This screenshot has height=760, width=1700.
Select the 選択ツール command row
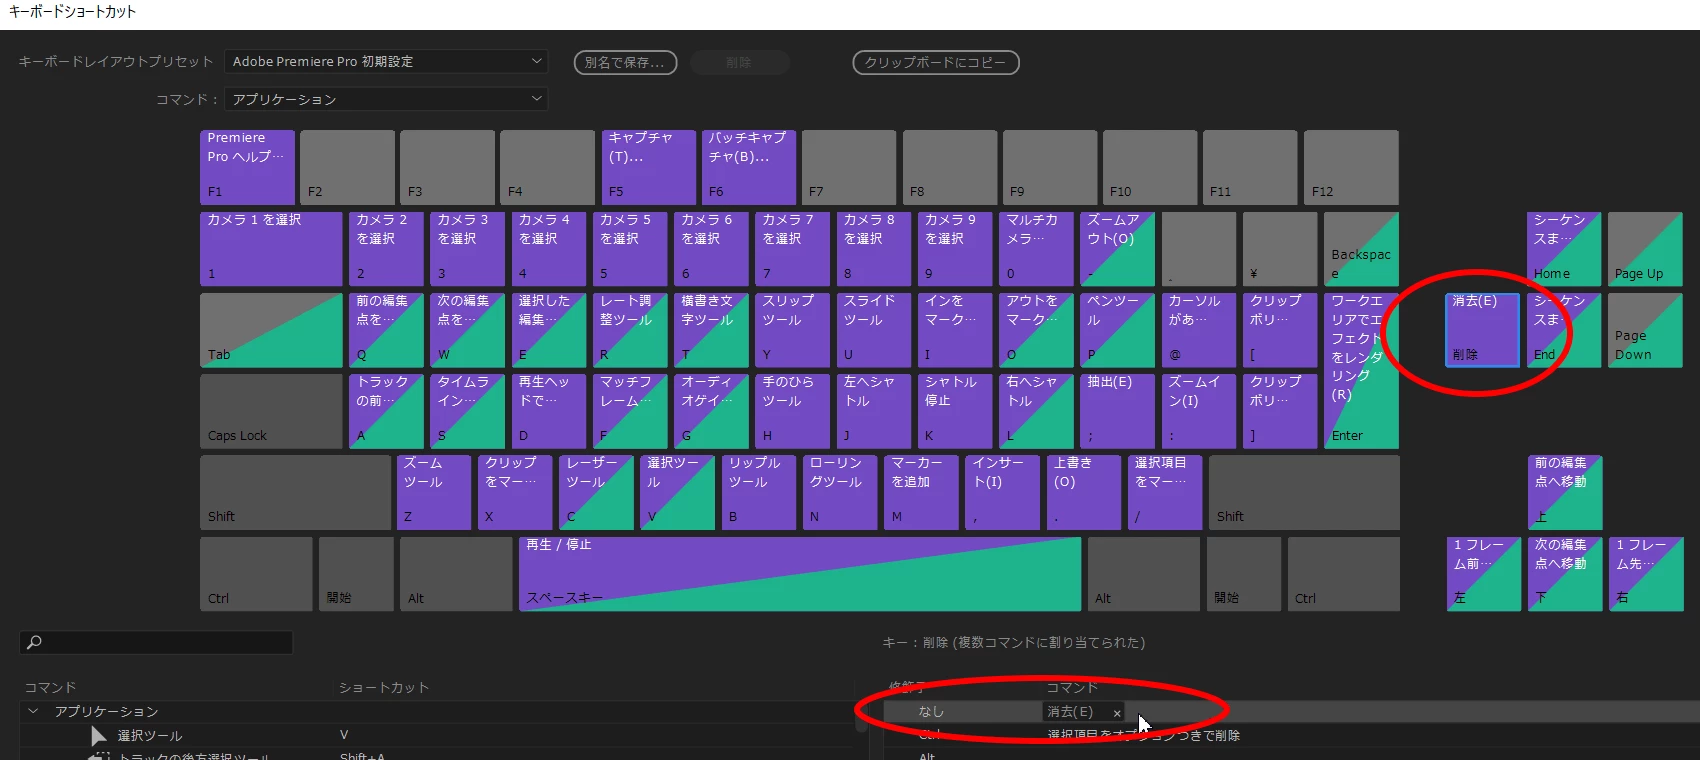[x=436, y=736]
